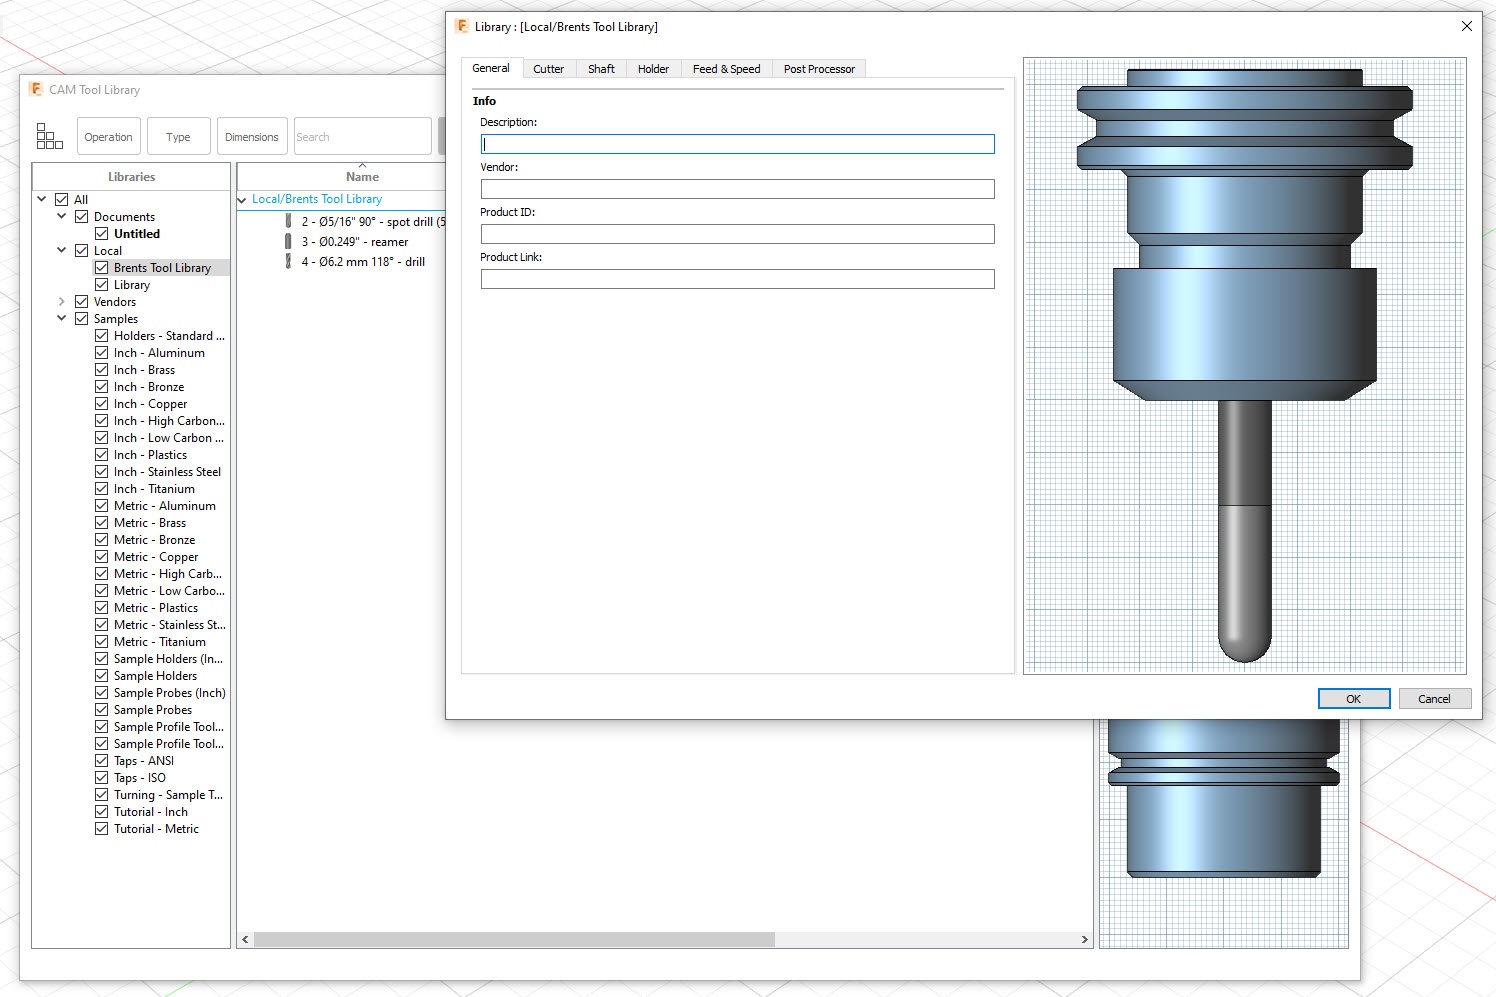Image resolution: width=1496 pixels, height=997 pixels.
Task: Uncheck the Taps - ANSI library
Action: point(101,760)
